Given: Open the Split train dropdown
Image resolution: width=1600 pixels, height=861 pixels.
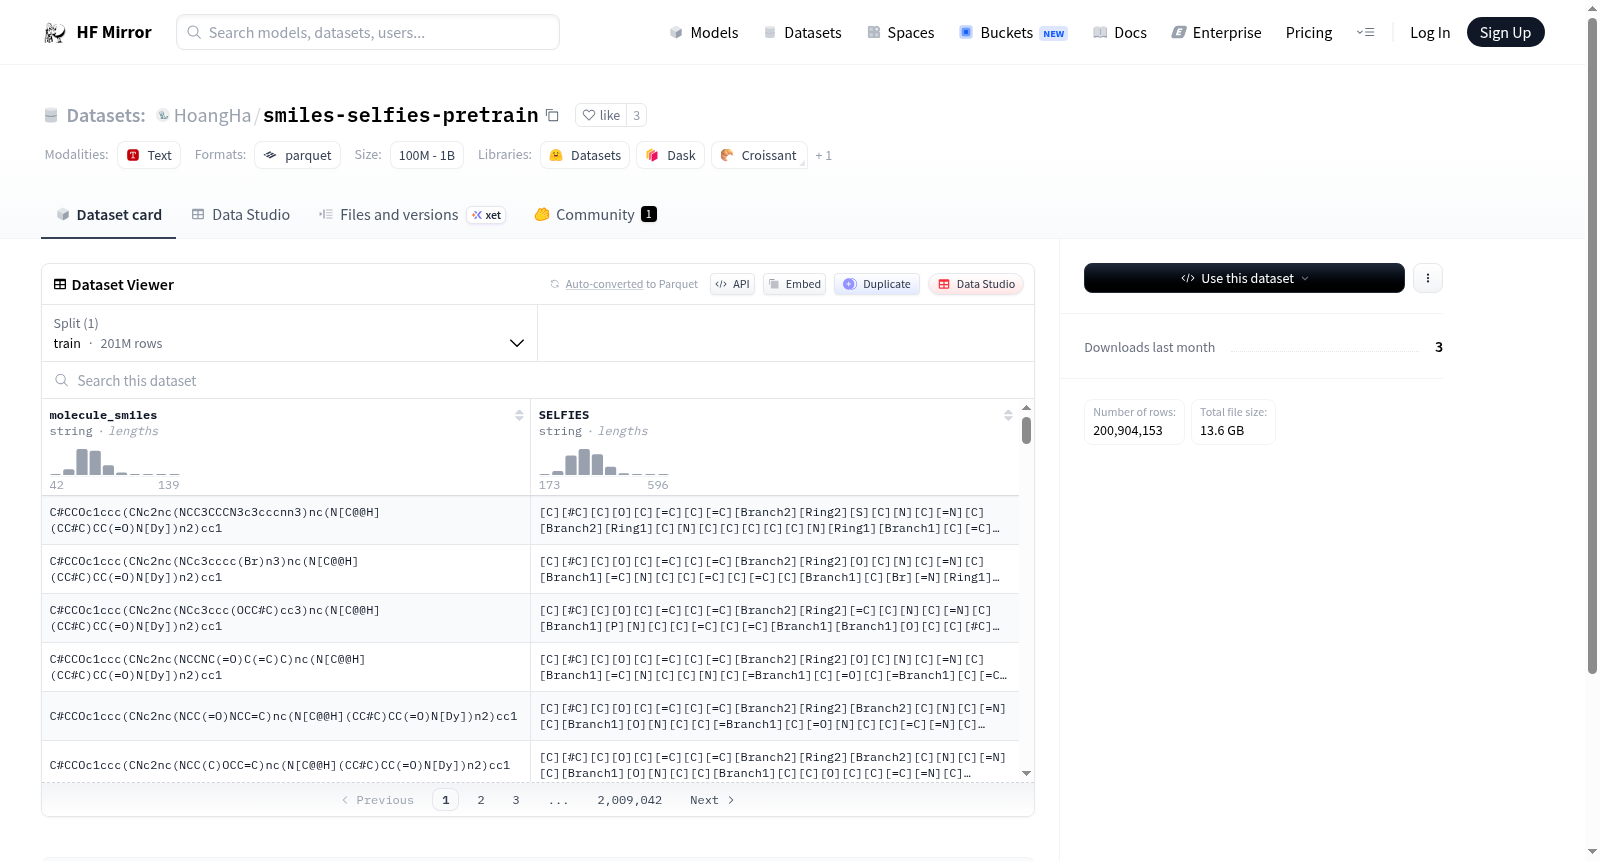Looking at the screenshot, I should [x=289, y=333].
